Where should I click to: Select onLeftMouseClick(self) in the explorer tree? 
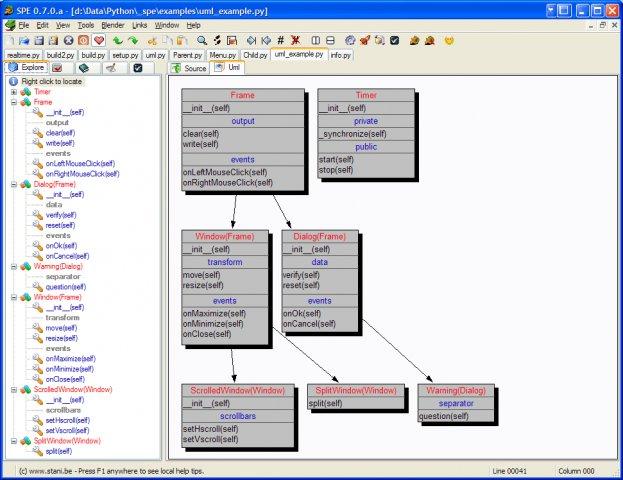coord(80,163)
